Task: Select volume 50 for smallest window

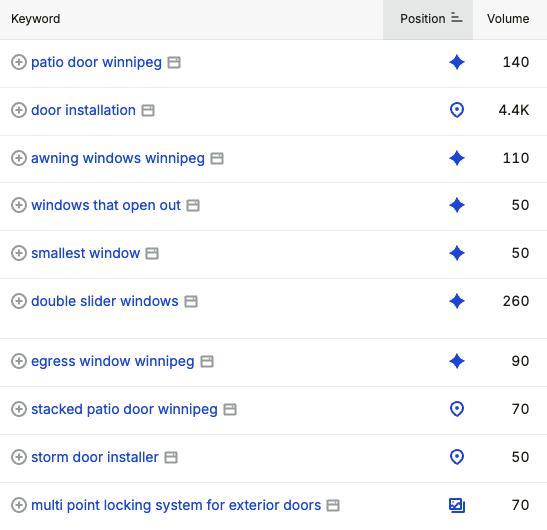Action: point(520,253)
